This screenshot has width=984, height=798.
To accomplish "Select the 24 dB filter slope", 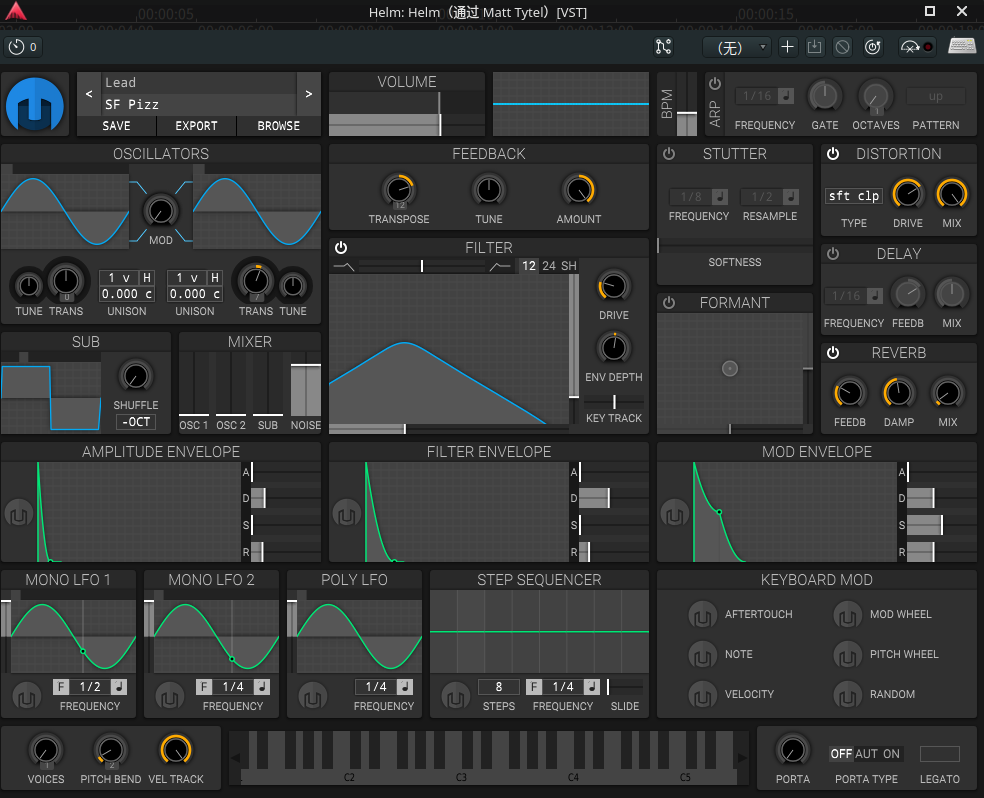I will [x=549, y=265].
